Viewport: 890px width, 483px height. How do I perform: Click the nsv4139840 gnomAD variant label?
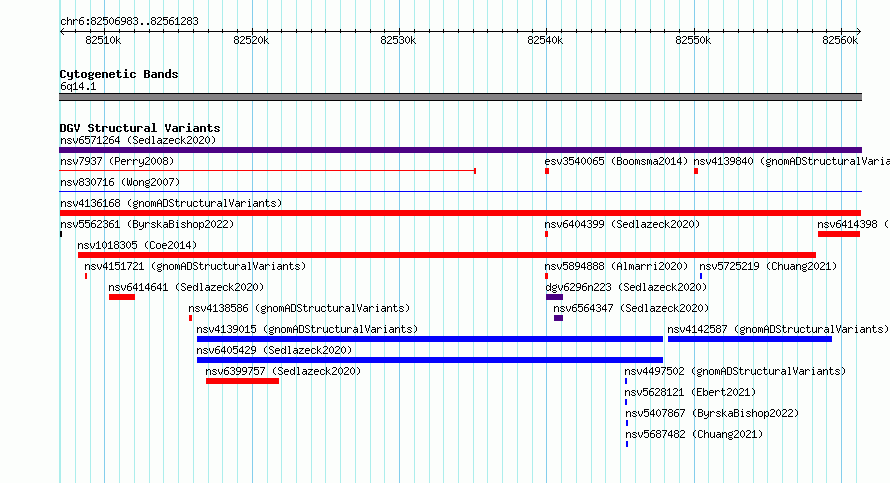tap(792, 161)
